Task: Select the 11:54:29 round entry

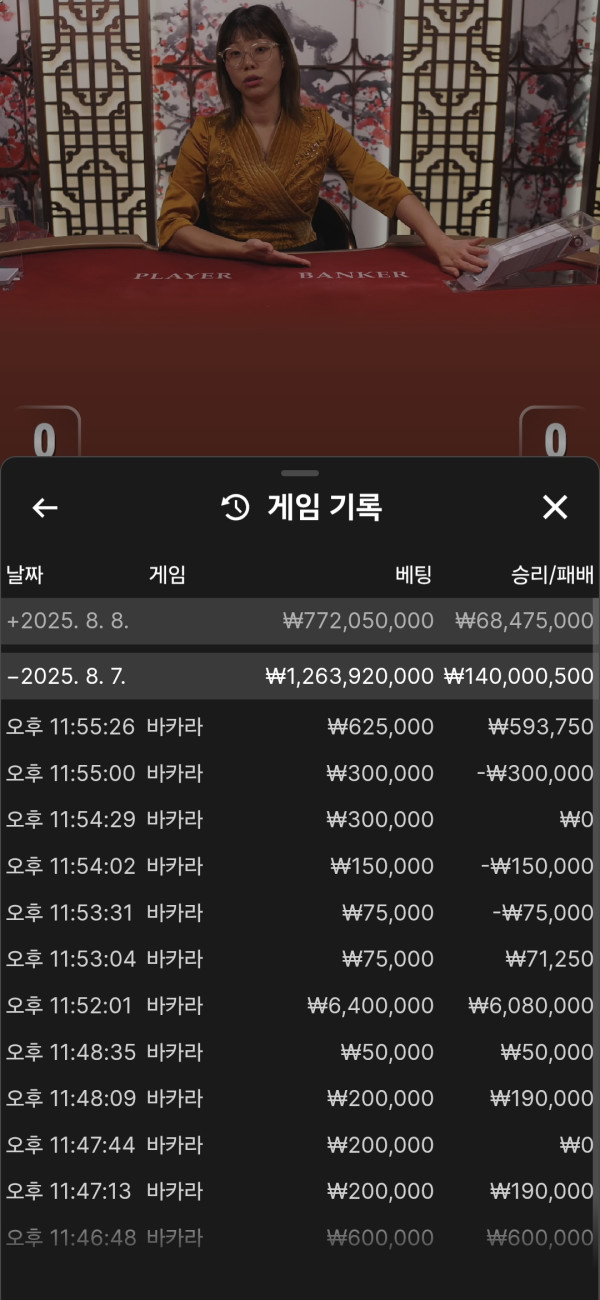Action: pos(300,820)
